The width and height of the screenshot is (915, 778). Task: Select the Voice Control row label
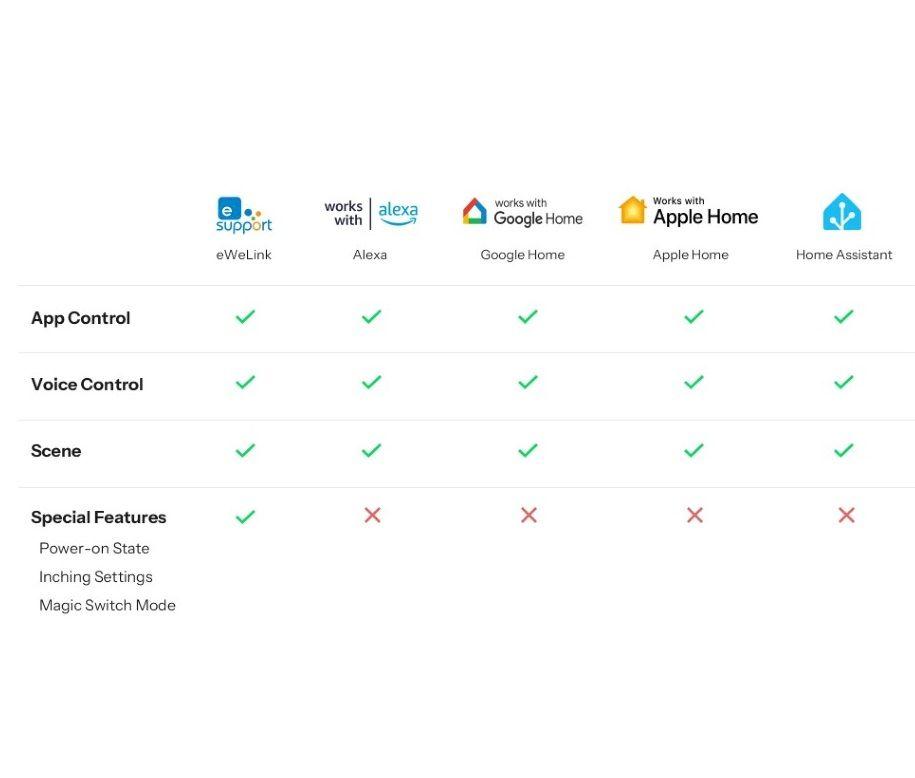tap(87, 384)
